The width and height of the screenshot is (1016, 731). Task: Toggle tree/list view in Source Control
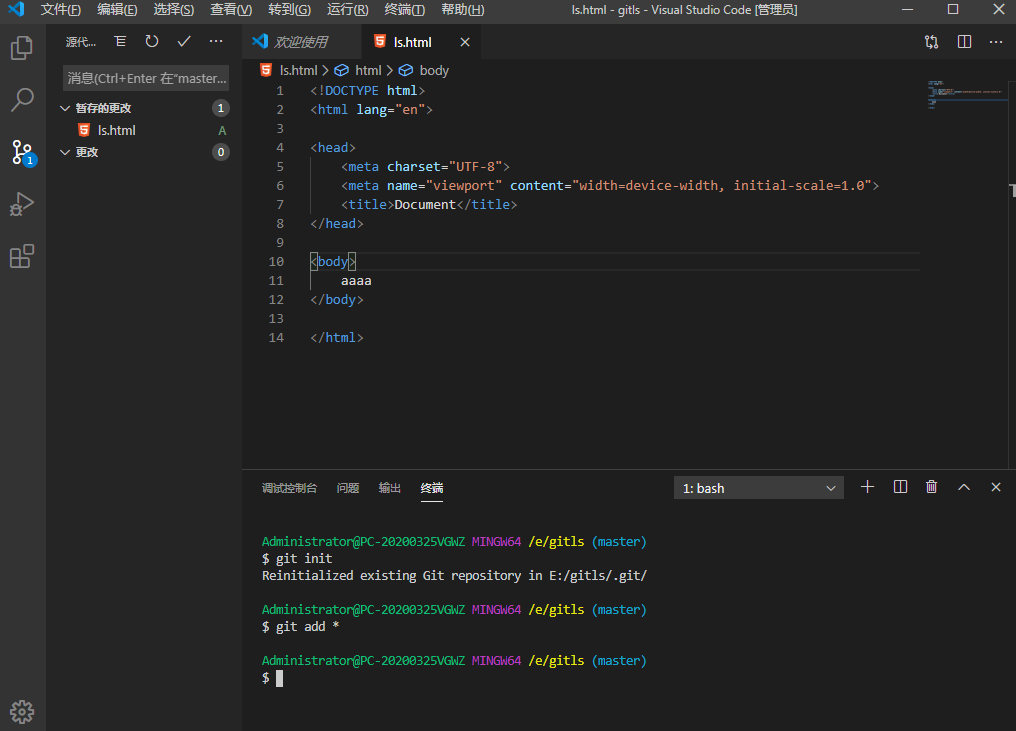[120, 42]
